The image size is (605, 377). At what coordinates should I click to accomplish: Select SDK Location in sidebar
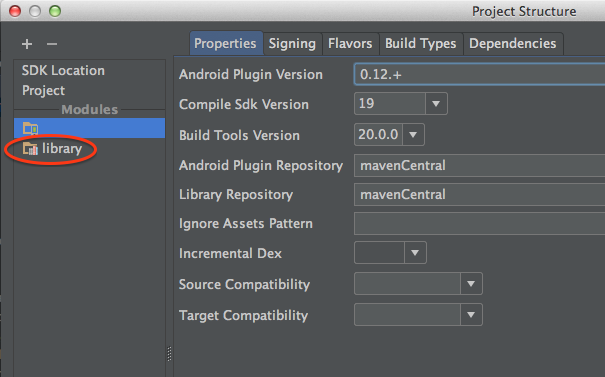(63, 71)
